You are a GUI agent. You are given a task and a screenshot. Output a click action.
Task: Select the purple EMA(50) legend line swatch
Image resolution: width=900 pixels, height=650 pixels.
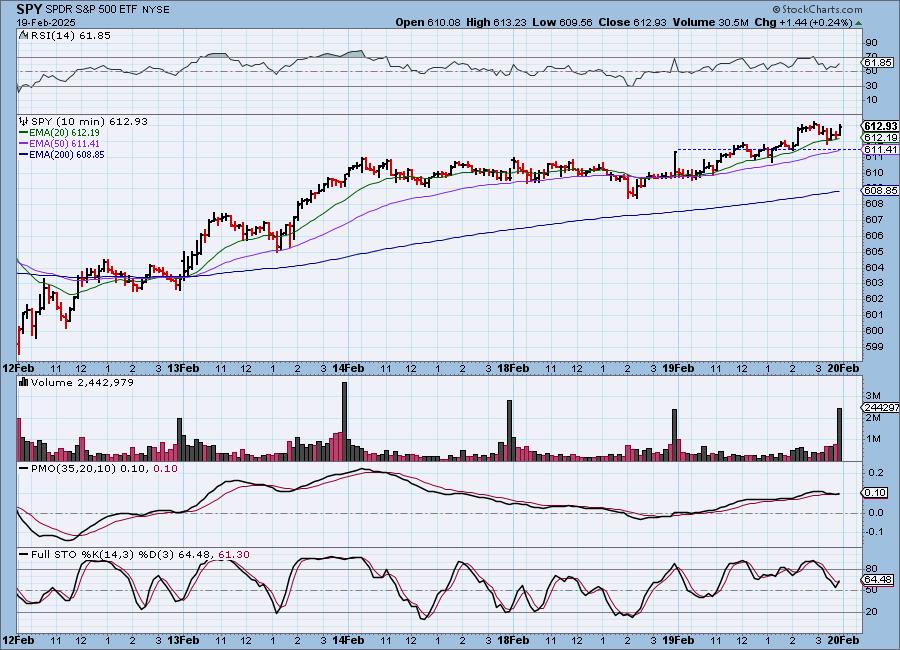[24, 144]
